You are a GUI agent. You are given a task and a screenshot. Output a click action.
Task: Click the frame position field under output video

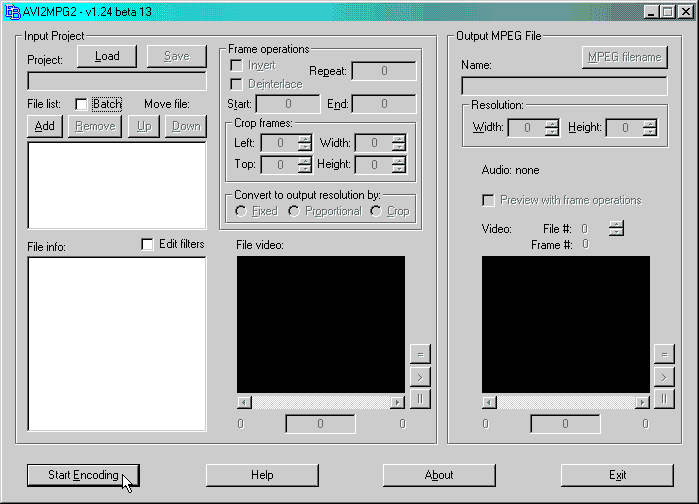pyautogui.click(x=565, y=424)
